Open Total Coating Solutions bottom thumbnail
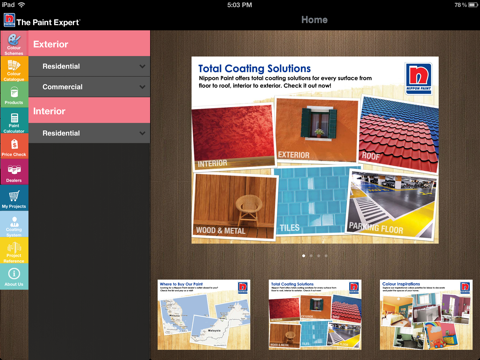This screenshot has height=360, width=480. [x=315, y=315]
